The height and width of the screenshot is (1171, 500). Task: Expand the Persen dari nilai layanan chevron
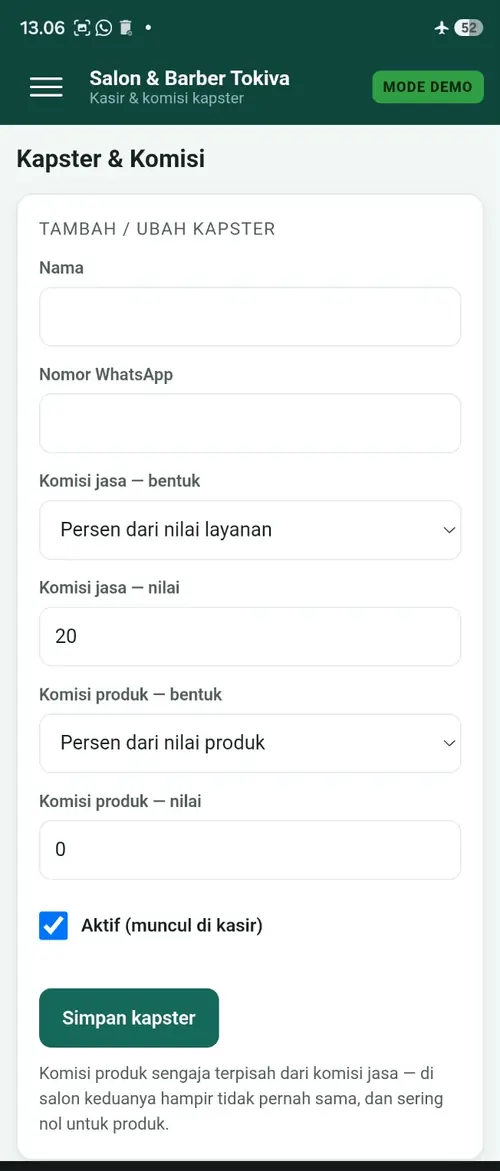click(449, 530)
